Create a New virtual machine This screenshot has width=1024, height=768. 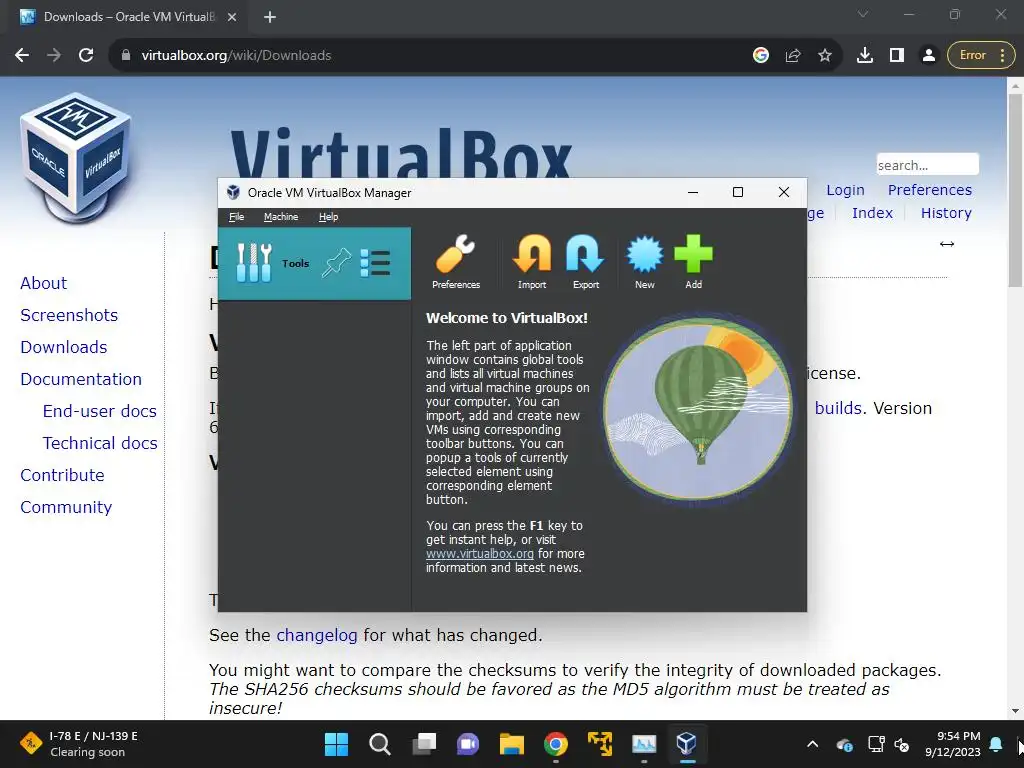pyautogui.click(x=645, y=263)
